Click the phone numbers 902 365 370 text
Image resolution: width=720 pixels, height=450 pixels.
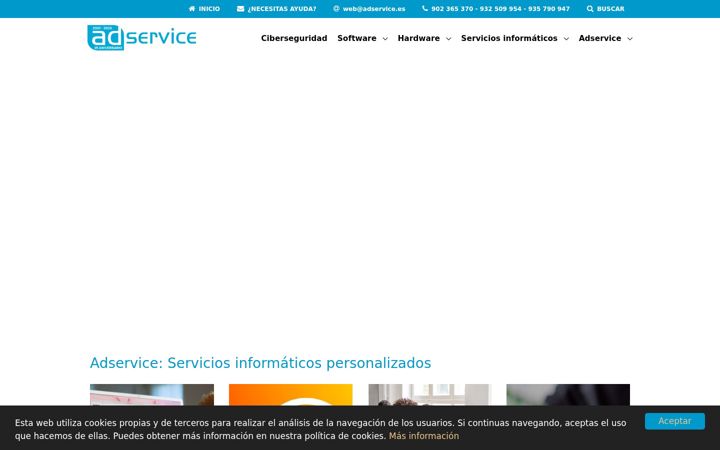(500, 9)
